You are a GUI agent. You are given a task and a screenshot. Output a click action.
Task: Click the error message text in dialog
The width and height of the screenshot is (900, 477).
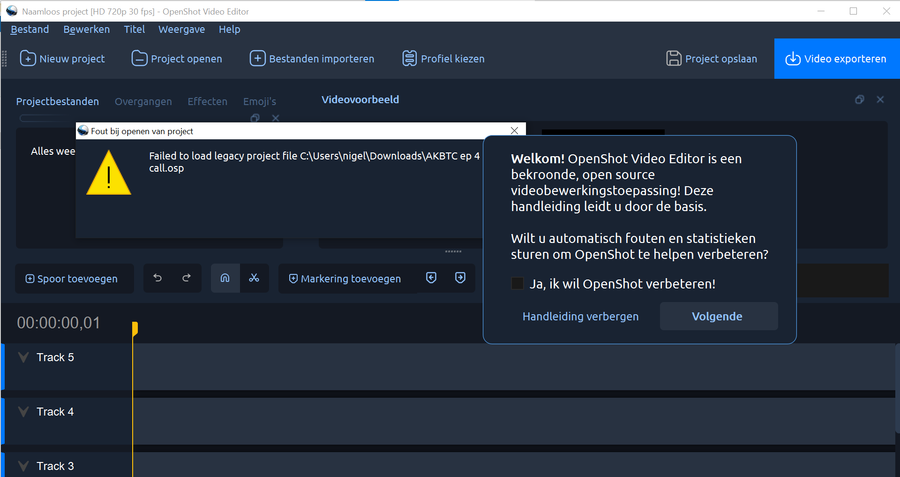click(x=314, y=162)
